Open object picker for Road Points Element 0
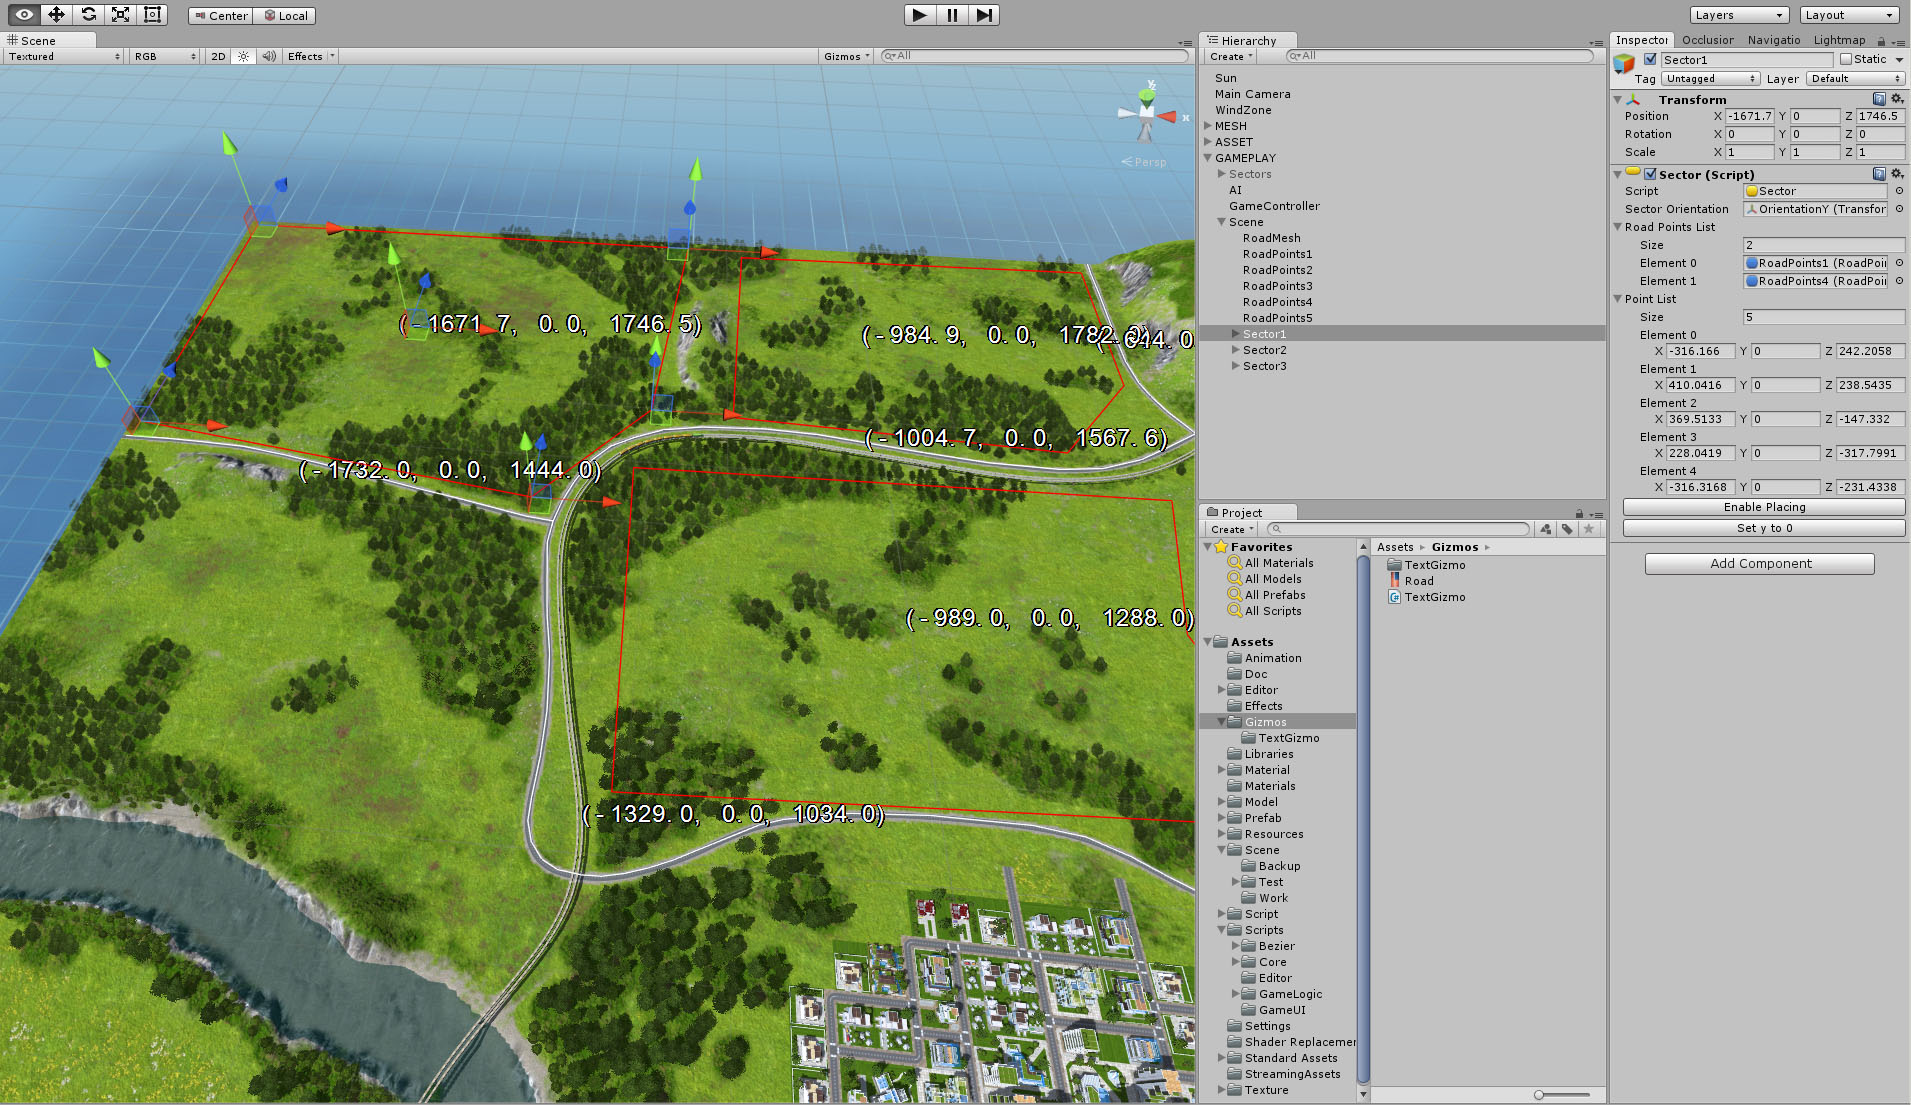1911x1105 pixels. click(1898, 263)
